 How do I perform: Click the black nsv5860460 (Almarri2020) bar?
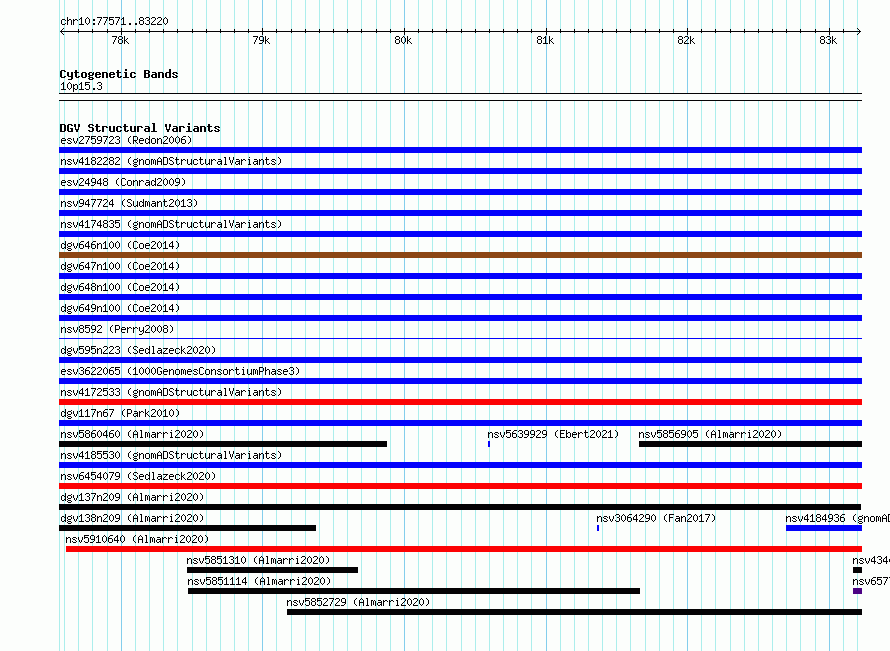click(223, 444)
